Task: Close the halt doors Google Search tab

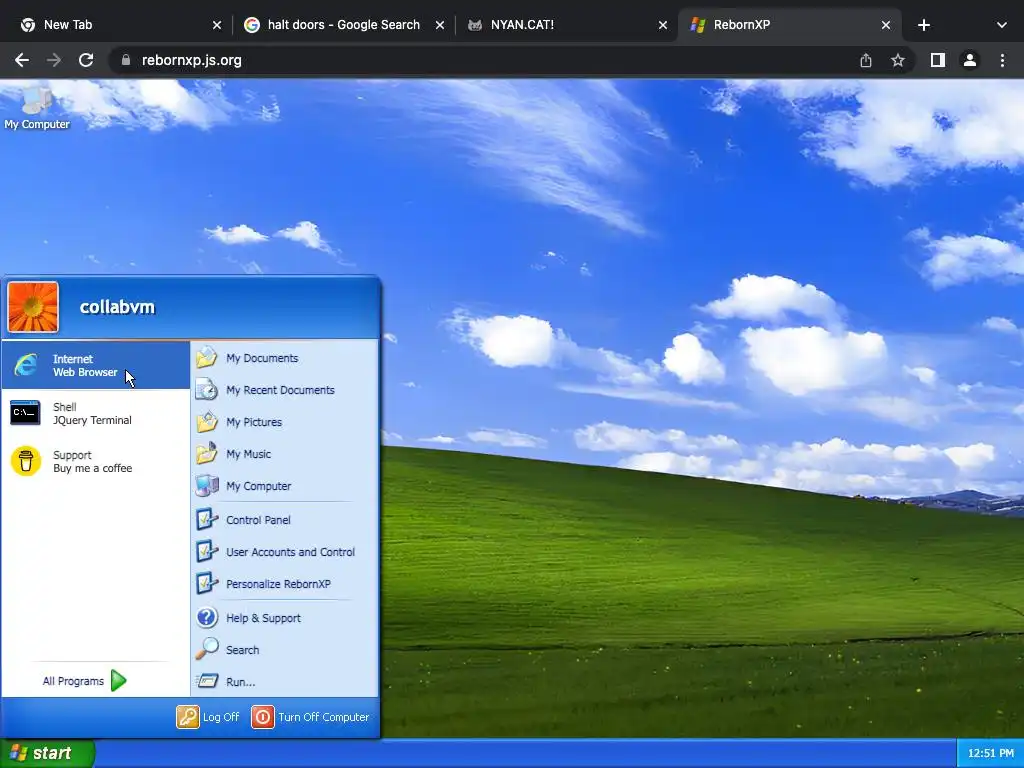Action: (x=440, y=25)
